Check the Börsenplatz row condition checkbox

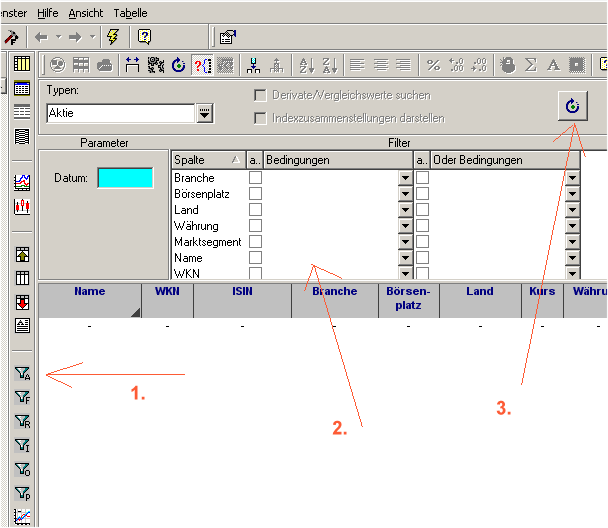coord(255,193)
